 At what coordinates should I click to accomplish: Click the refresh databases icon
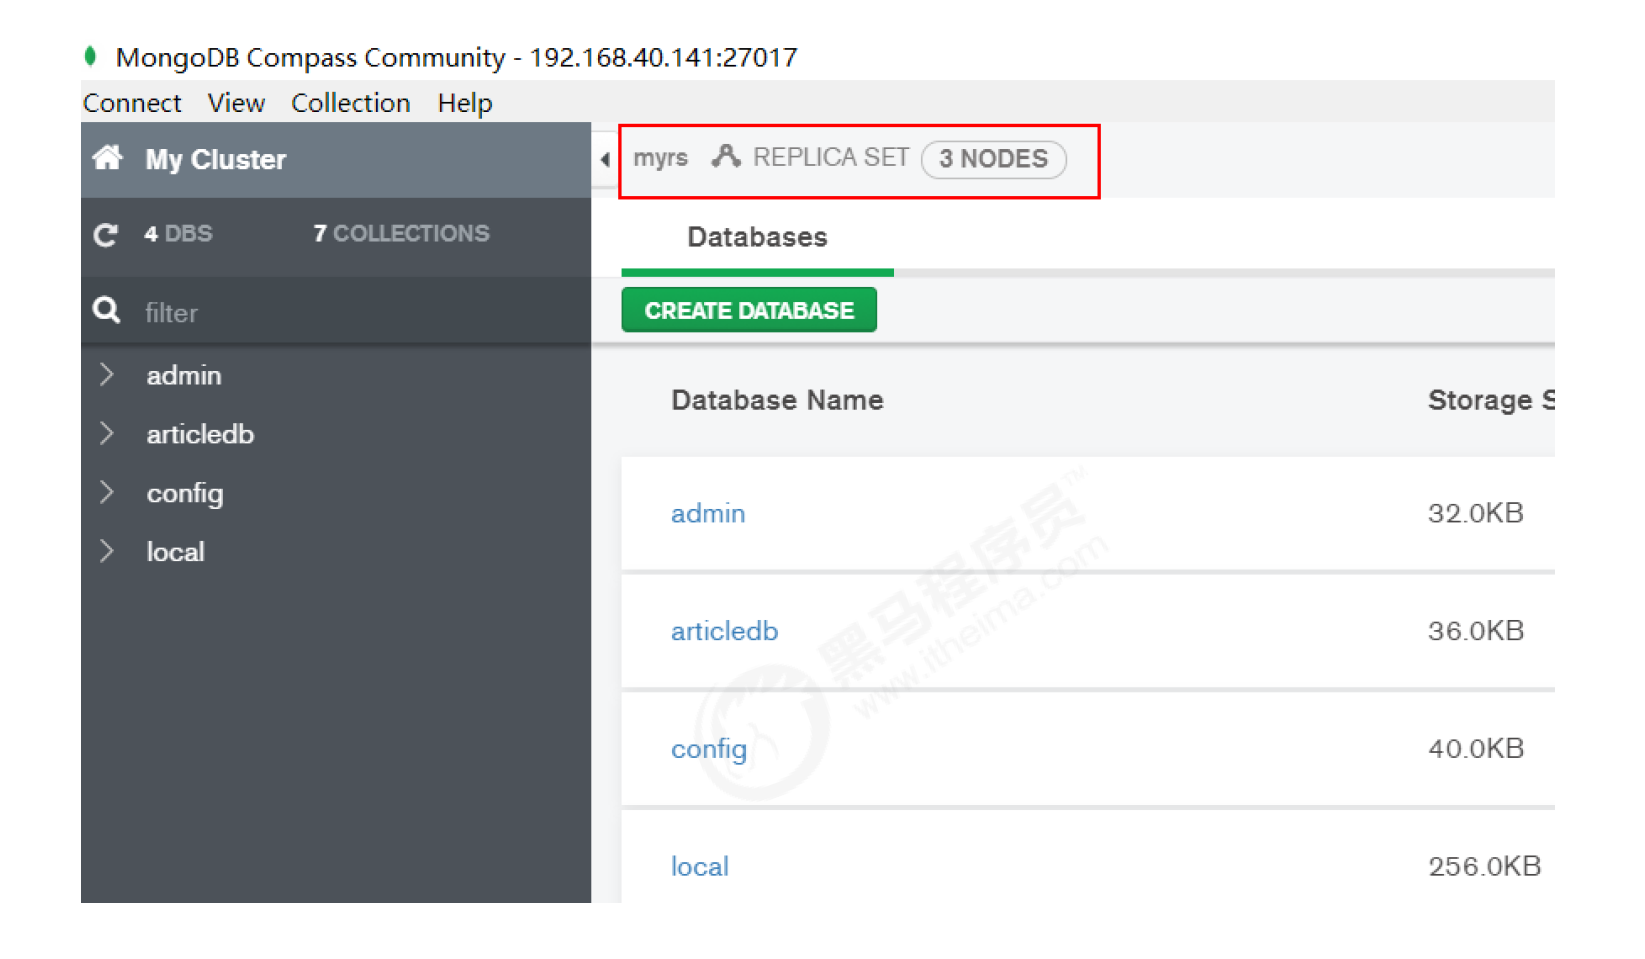[106, 235]
